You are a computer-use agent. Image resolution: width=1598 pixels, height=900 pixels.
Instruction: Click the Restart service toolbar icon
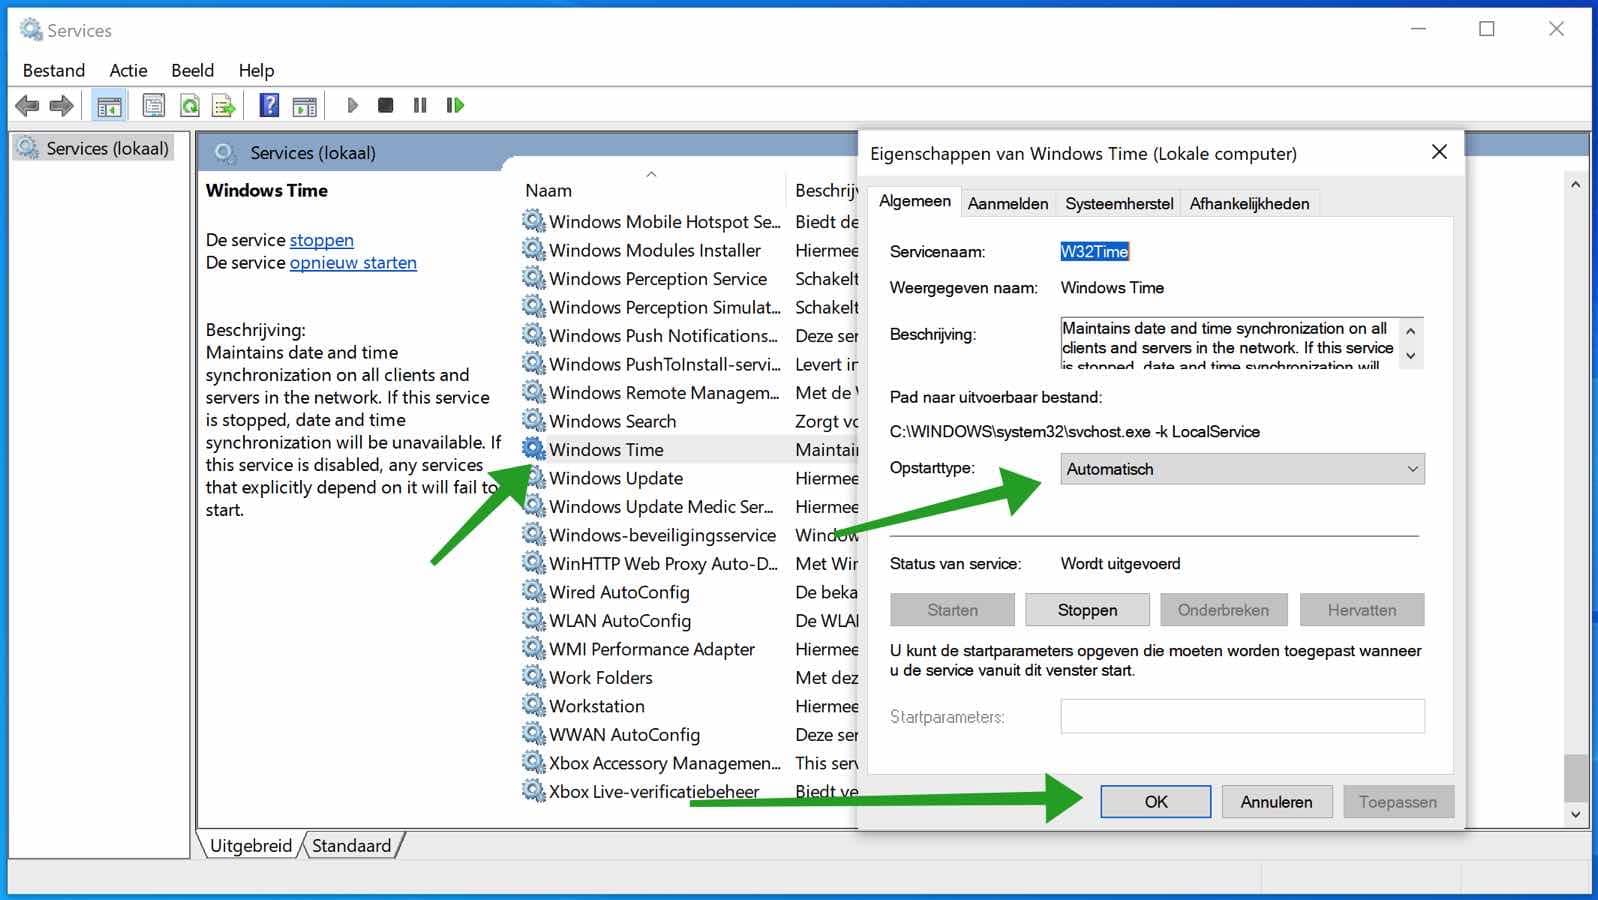455,104
